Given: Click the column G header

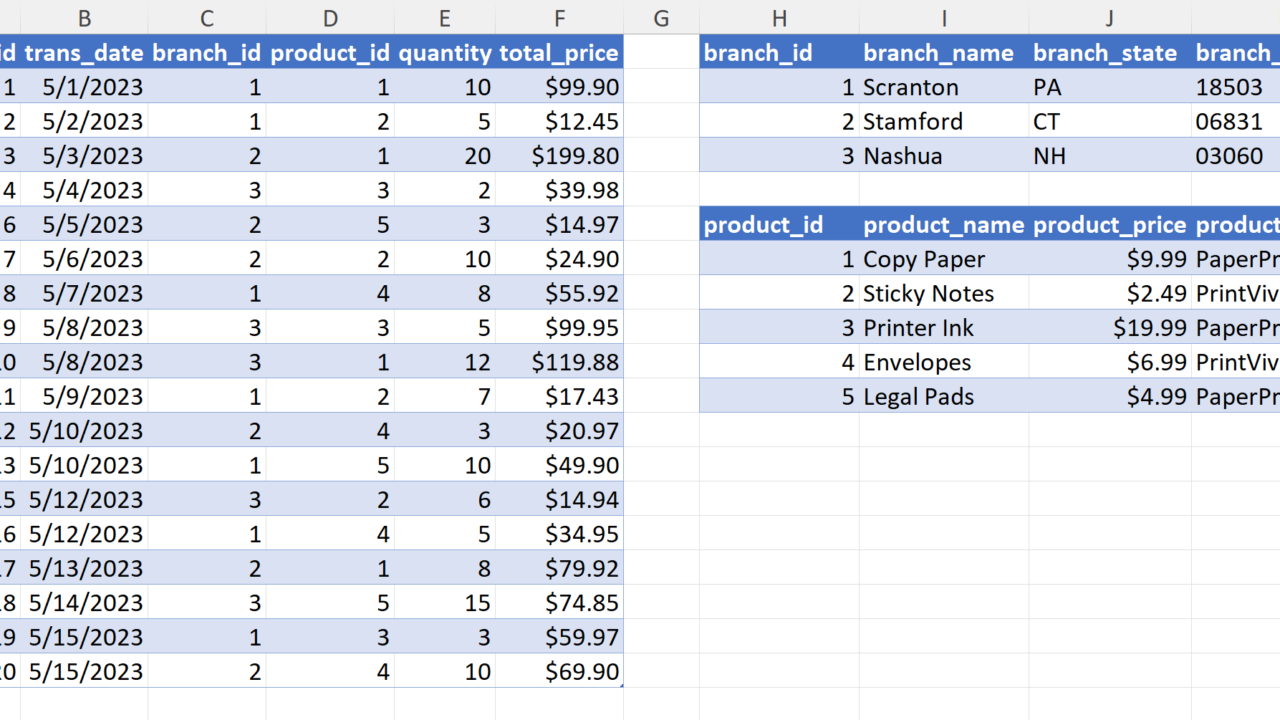Looking at the screenshot, I should pos(661,17).
